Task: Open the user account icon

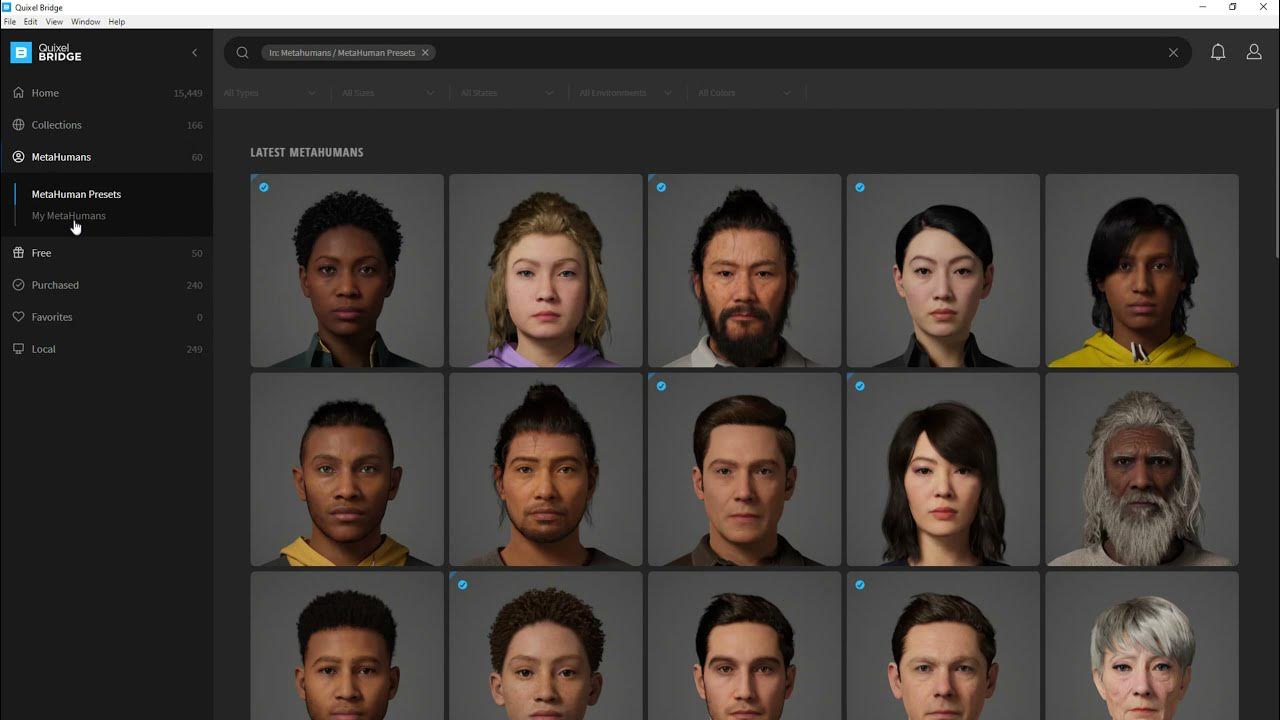Action: coord(1254,52)
